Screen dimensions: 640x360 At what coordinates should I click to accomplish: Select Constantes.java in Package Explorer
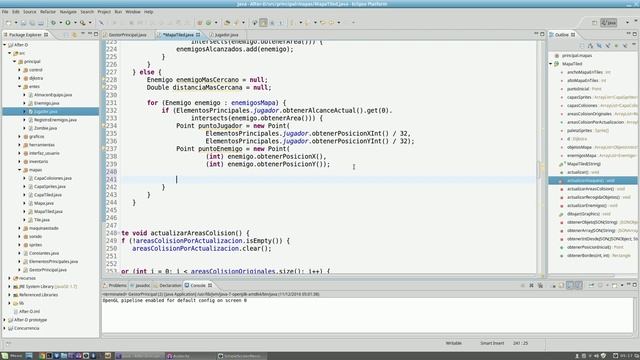click(44, 253)
